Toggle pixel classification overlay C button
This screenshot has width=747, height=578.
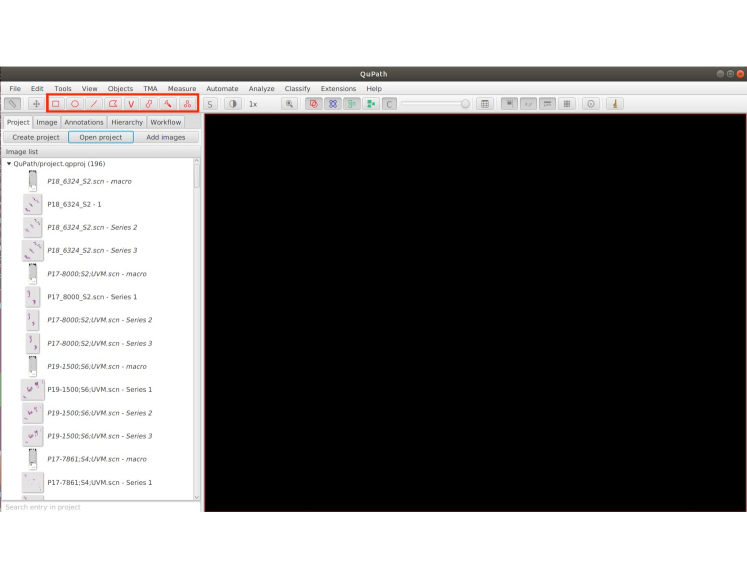389,104
